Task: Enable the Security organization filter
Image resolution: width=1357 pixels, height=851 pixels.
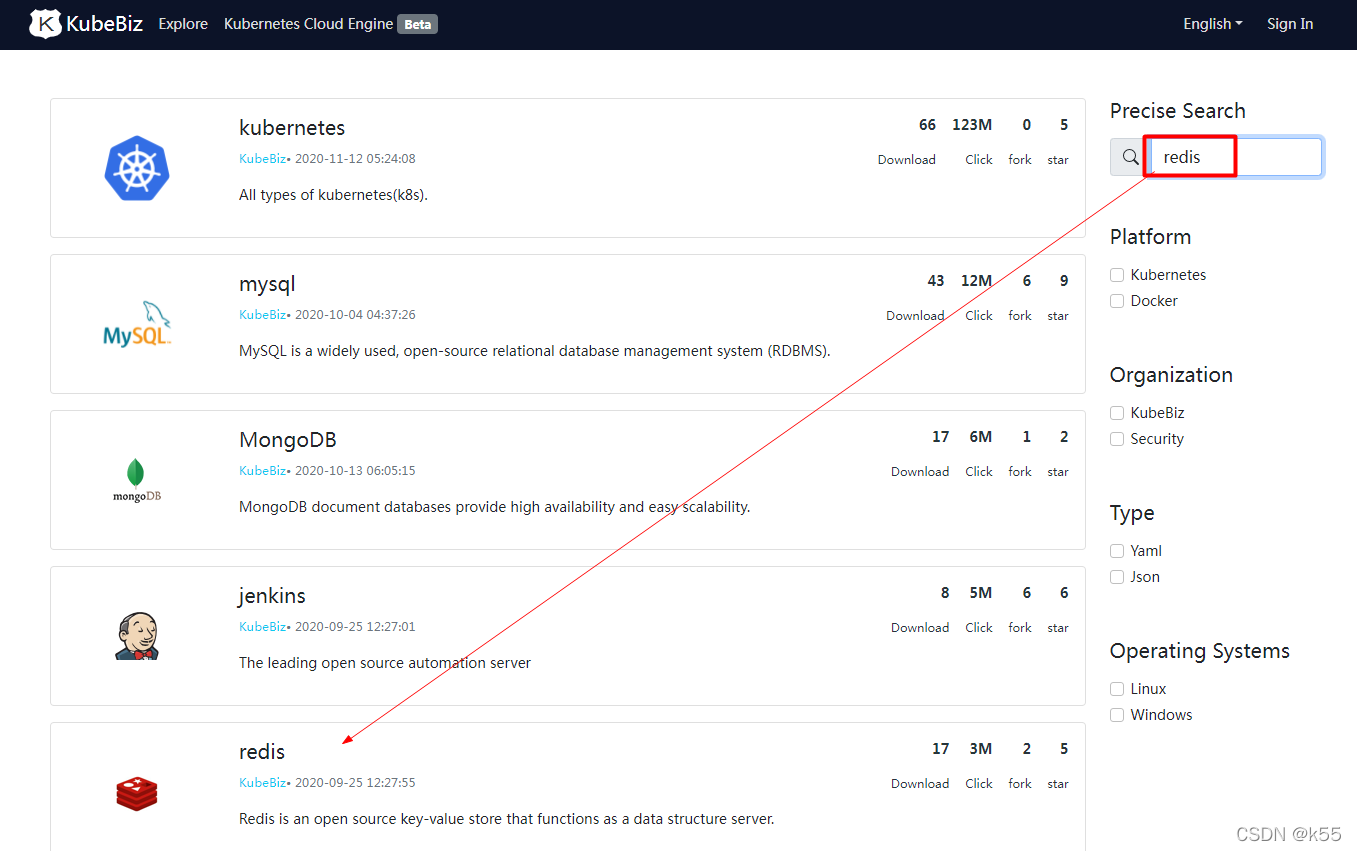Action: 1117,439
